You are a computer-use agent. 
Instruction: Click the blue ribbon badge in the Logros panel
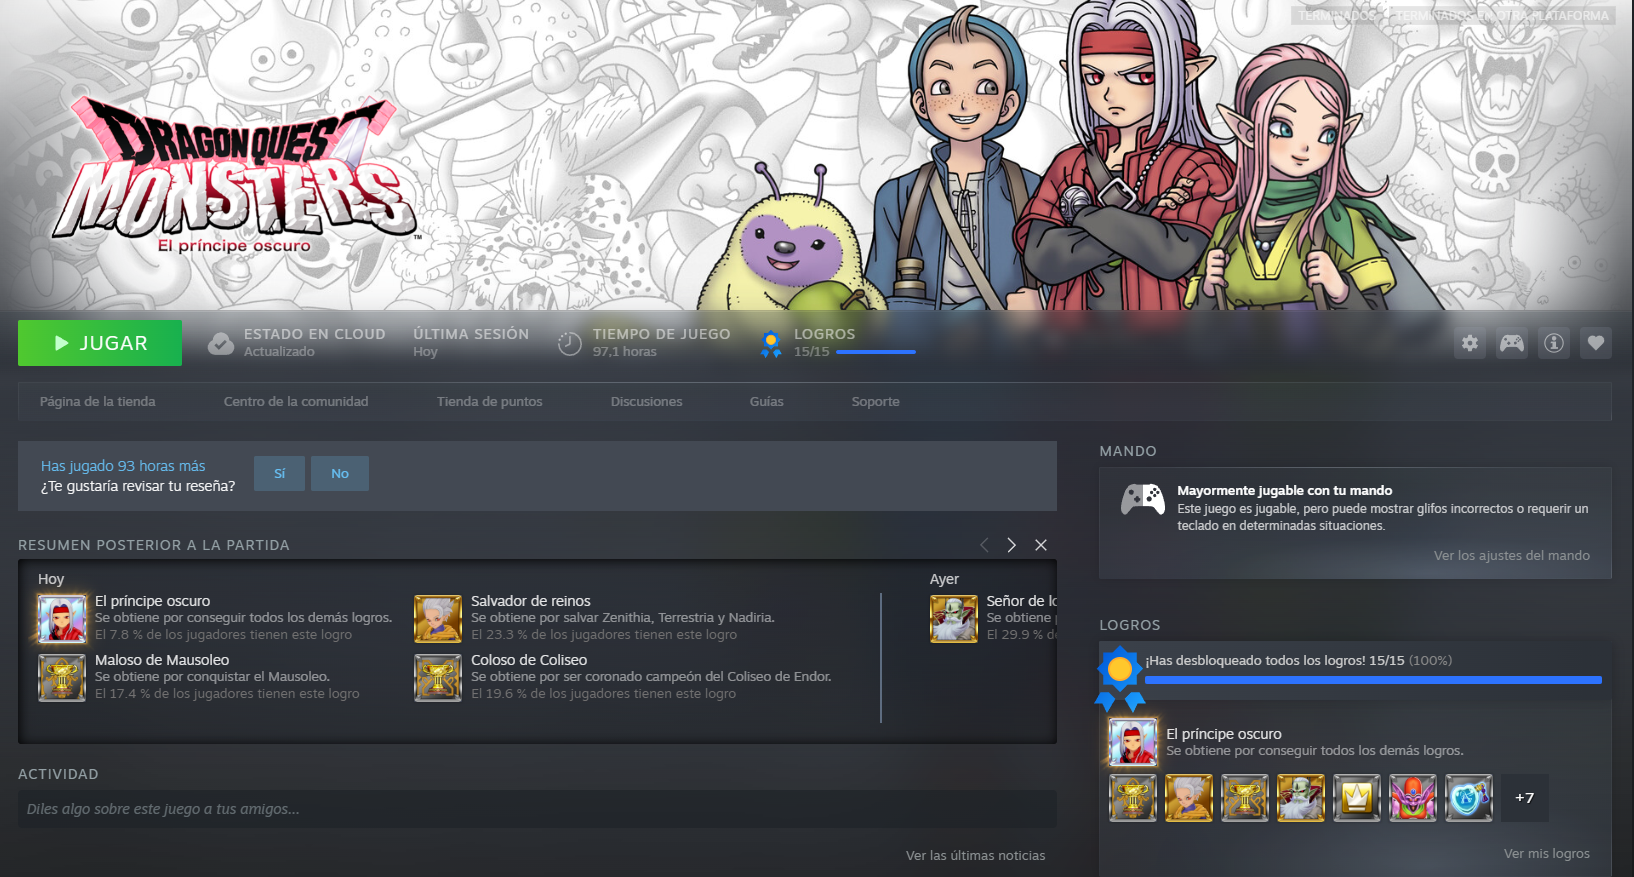pyautogui.click(x=1120, y=679)
